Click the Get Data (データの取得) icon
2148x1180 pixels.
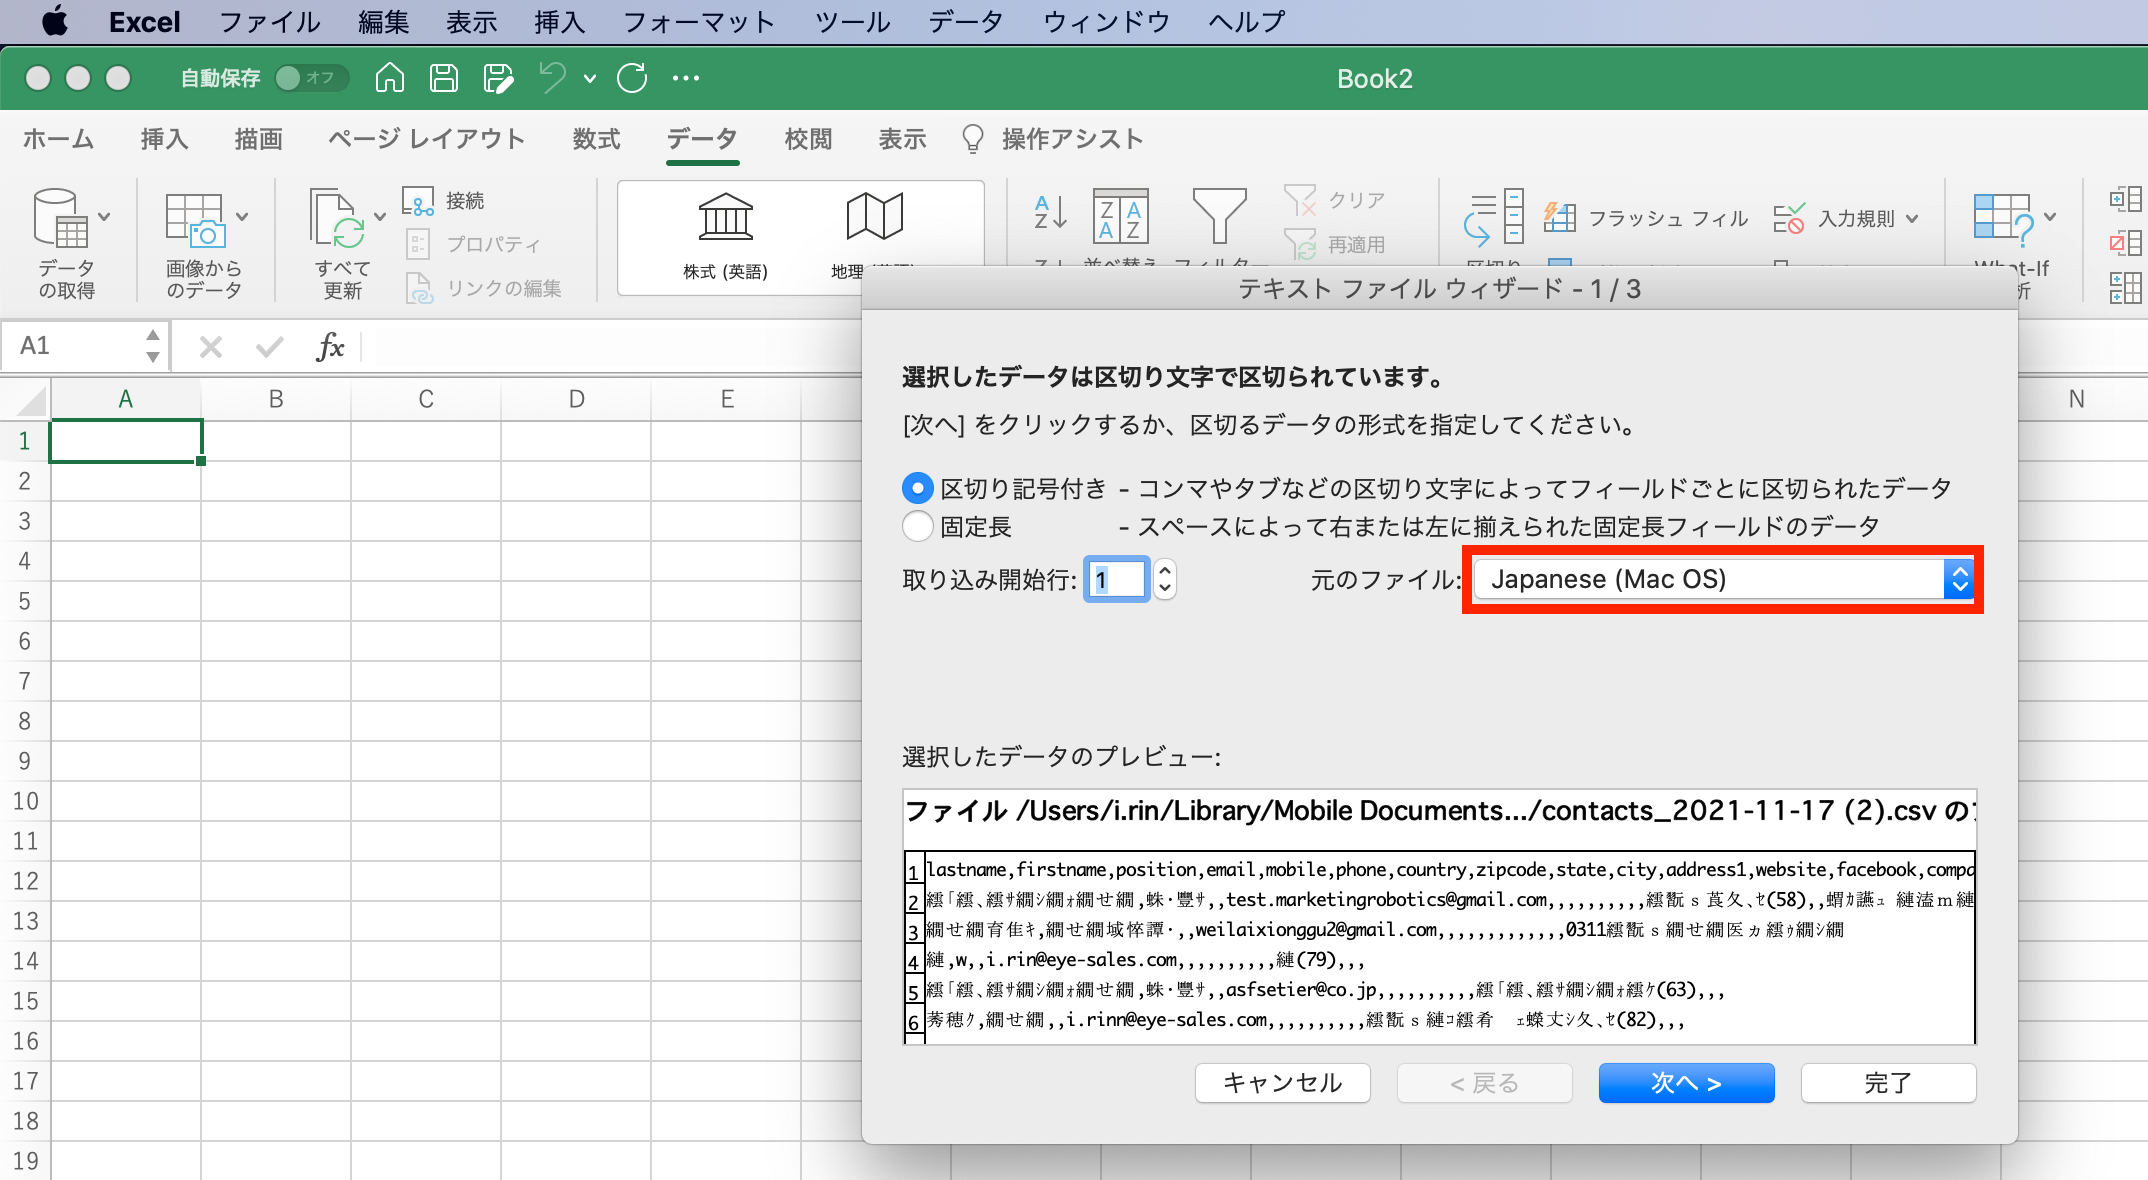click(62, 219)
